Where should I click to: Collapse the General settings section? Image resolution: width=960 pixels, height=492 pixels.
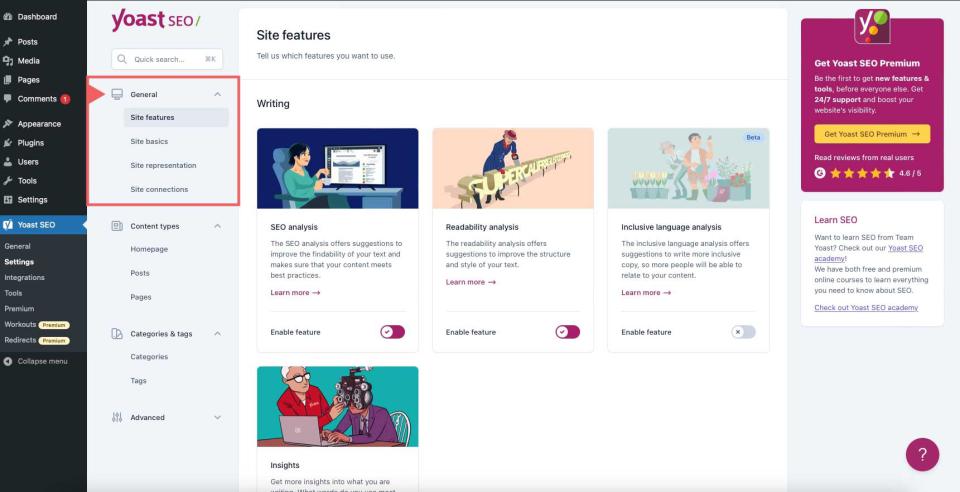pyautogui.click(x=218, y=94)
